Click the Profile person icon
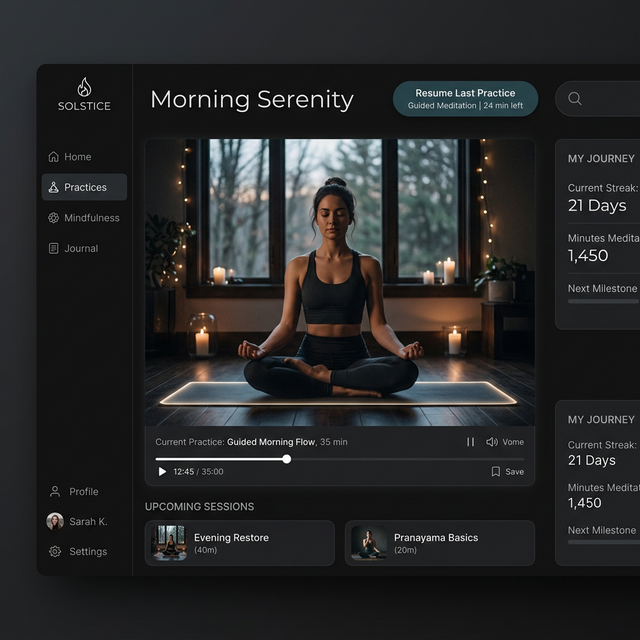 coord(55,492)
